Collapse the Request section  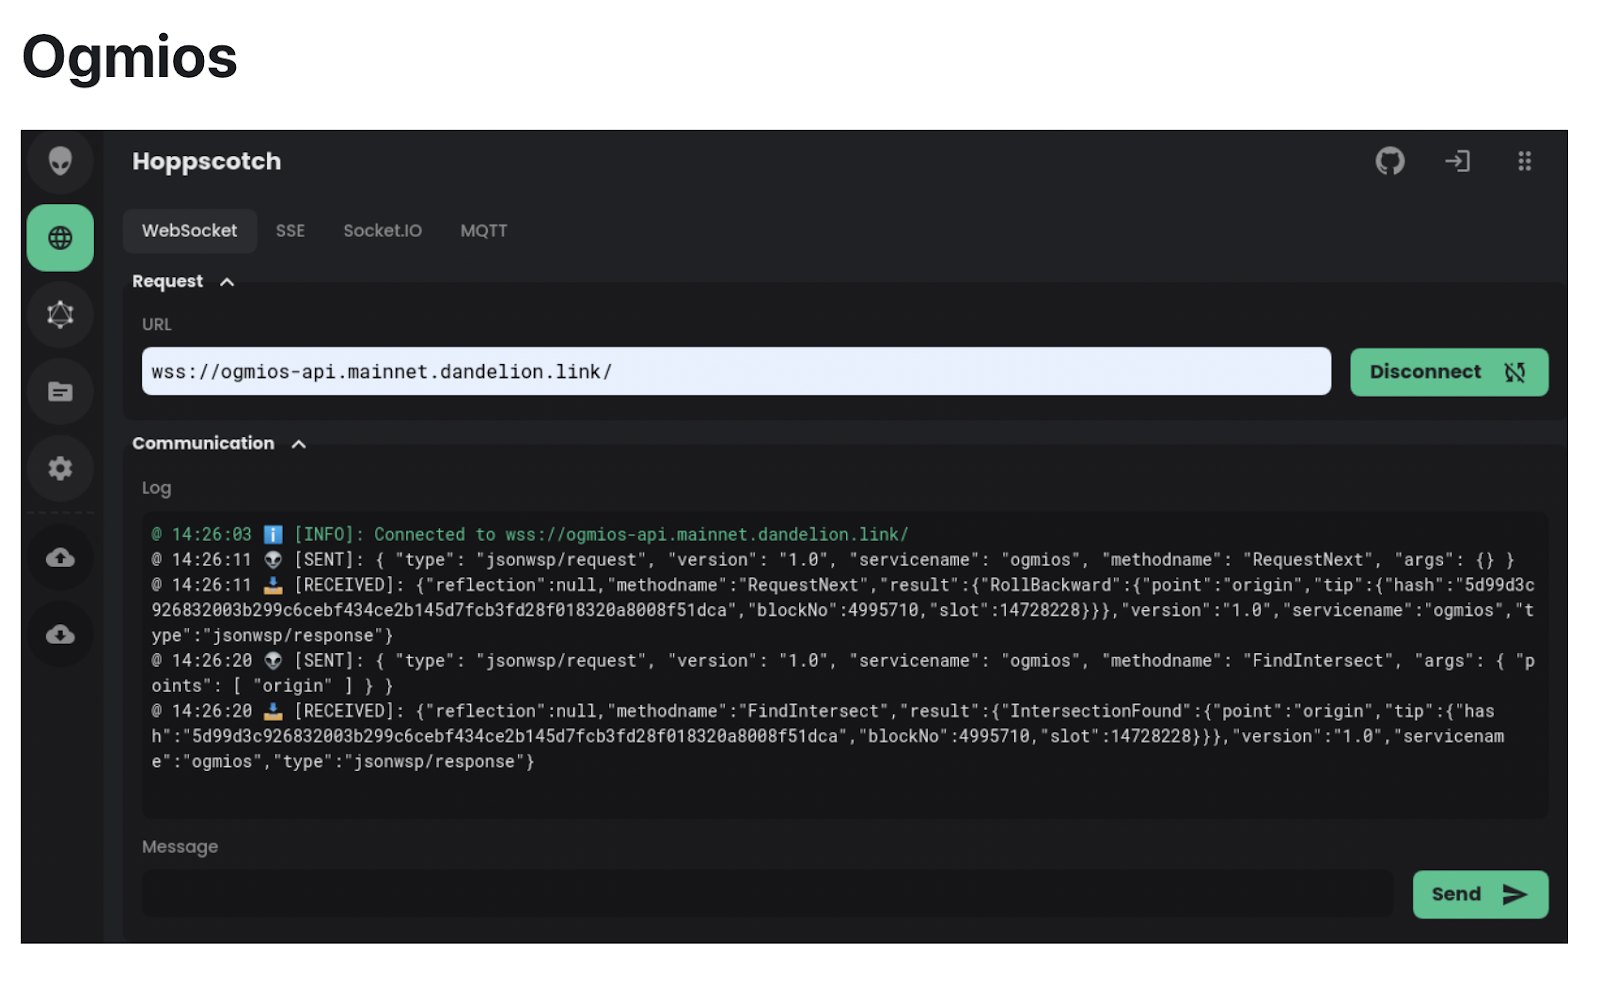click(183, 282)
